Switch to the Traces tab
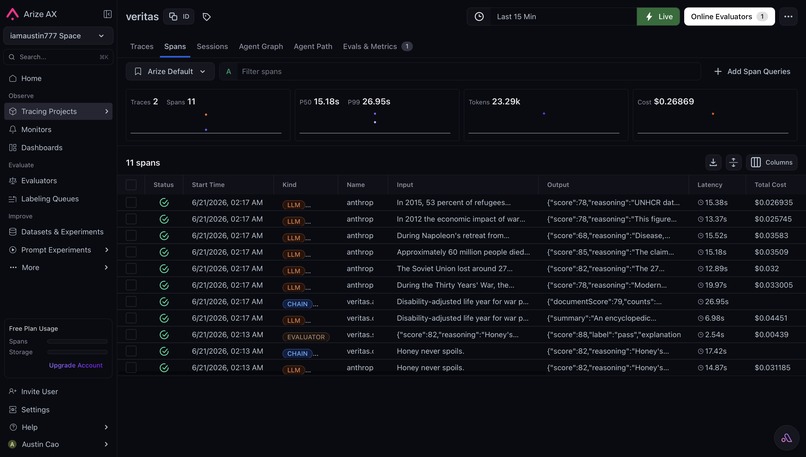 [x=141, y=46]
